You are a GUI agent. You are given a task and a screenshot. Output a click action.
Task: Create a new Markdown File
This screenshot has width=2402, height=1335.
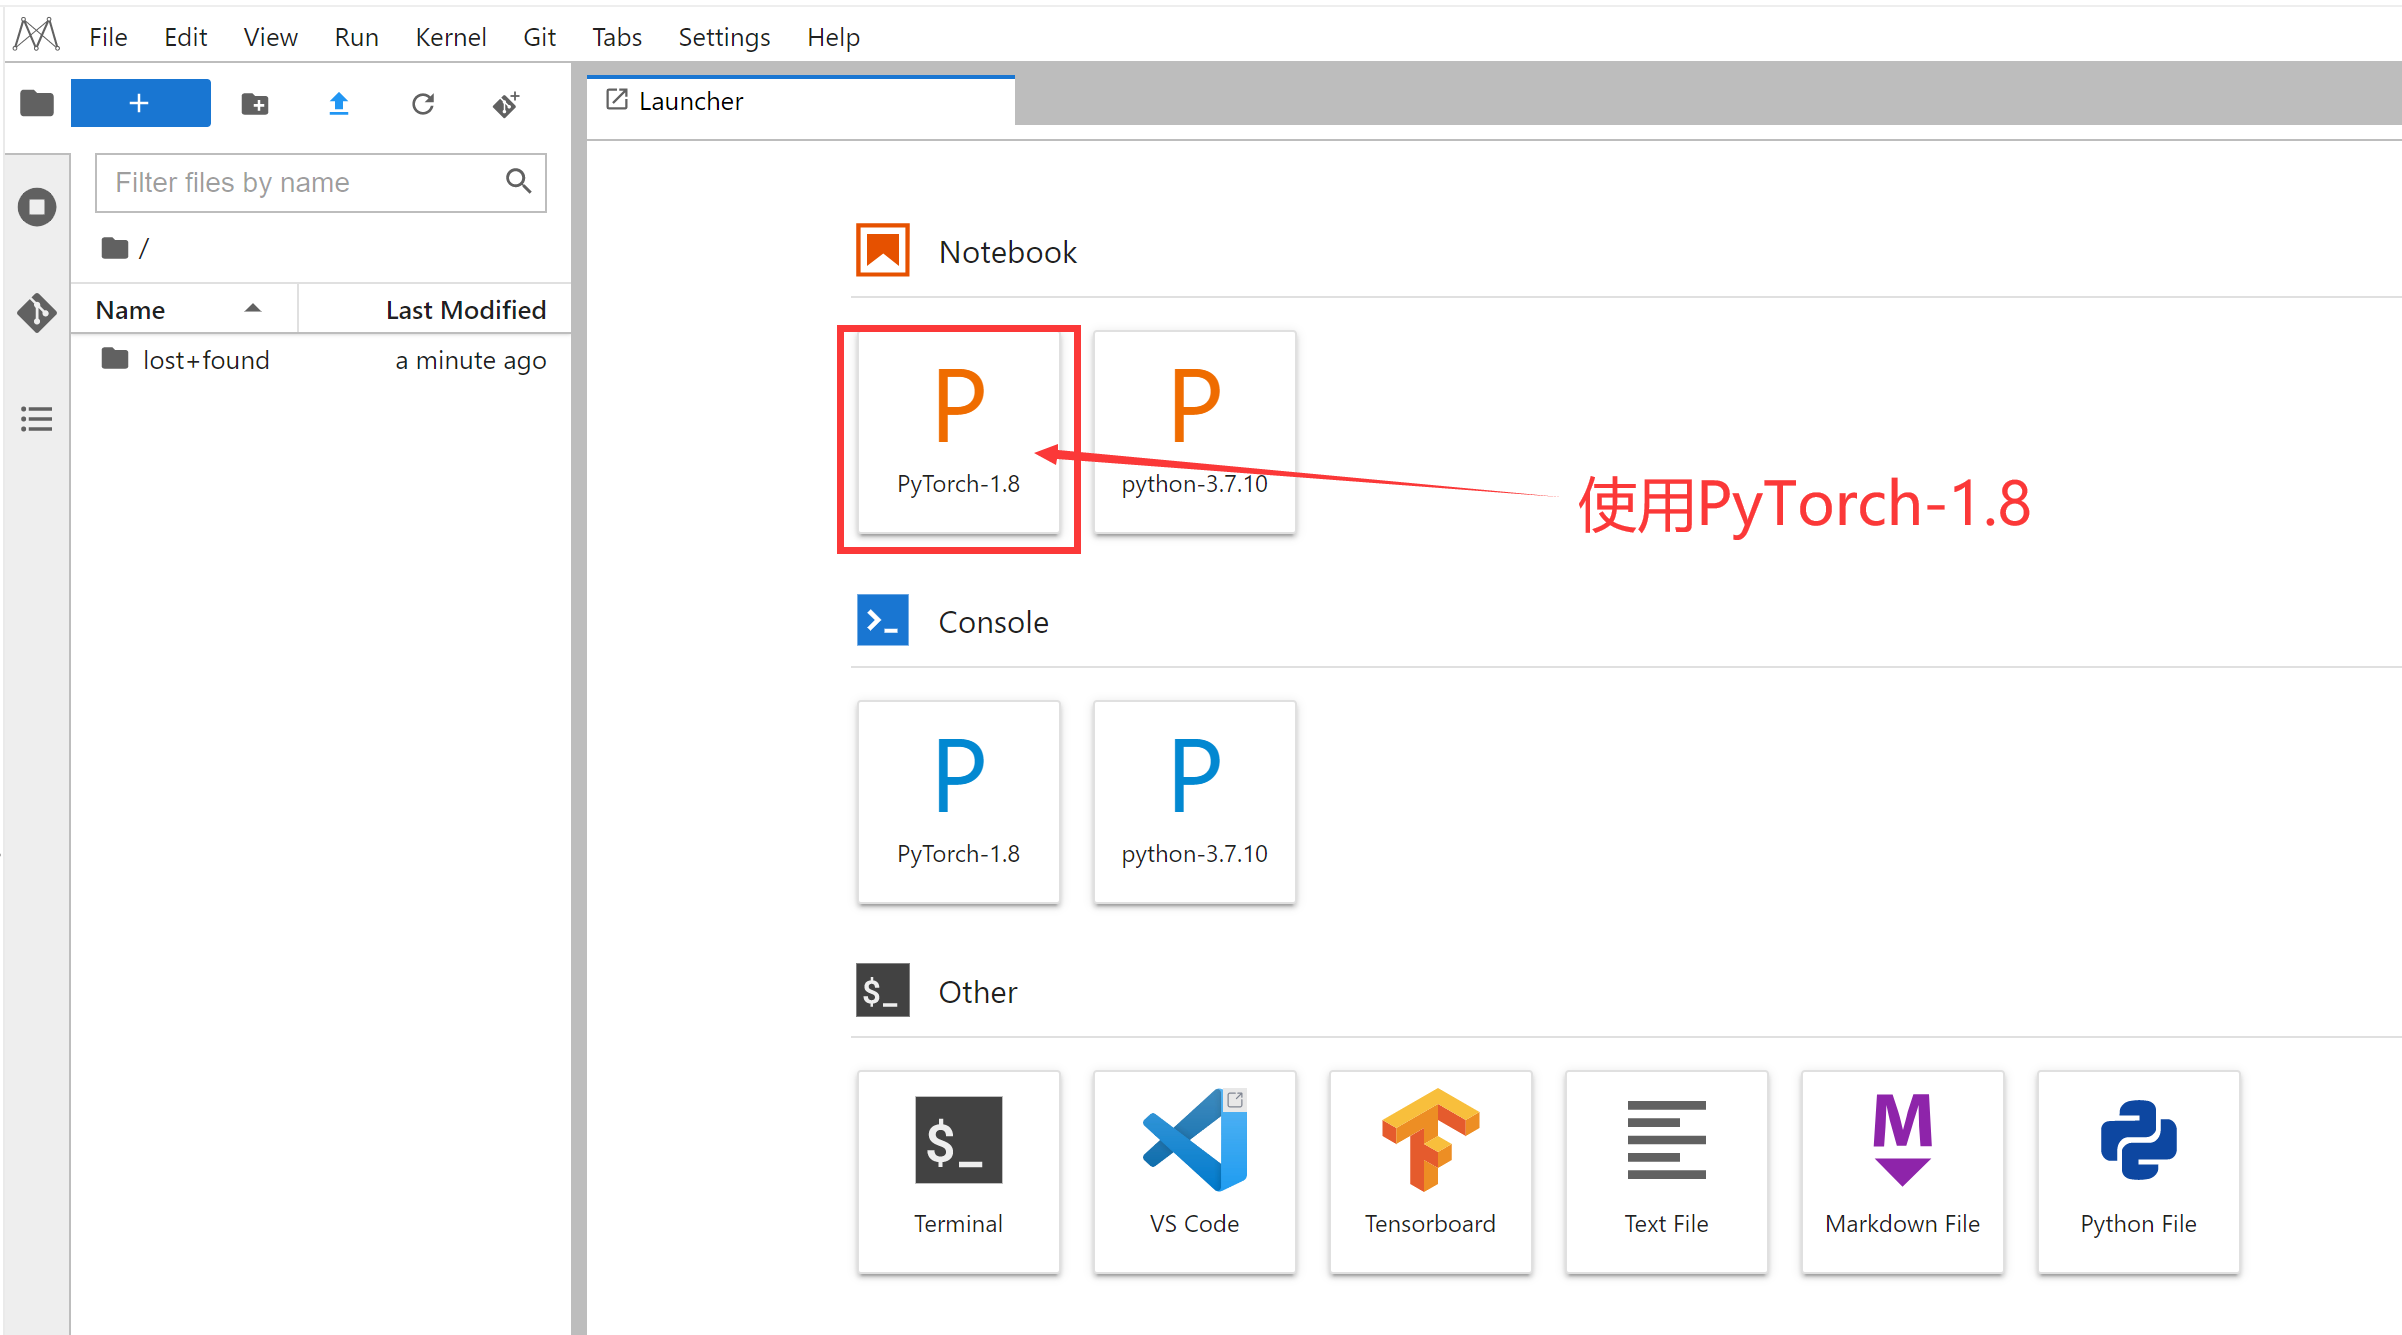[x=1902, y=1171]
